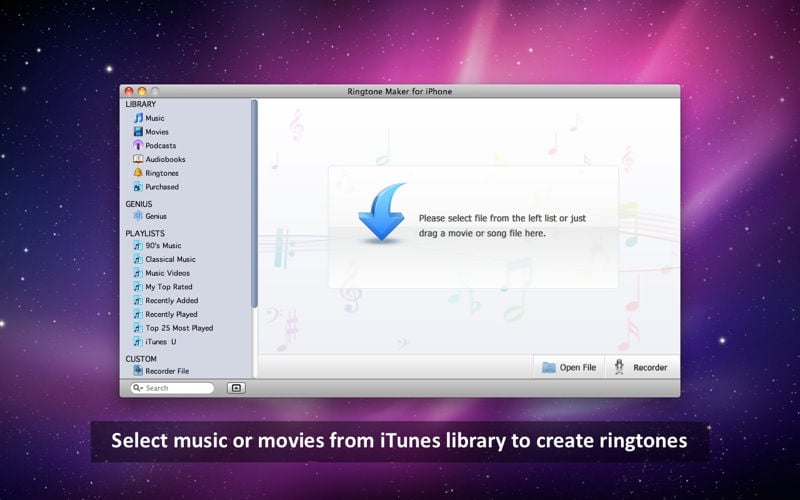Click the purple Podcasts icon
Image resolution: width=800 pixels, height=500 pixels.
[x=138, y=145]
